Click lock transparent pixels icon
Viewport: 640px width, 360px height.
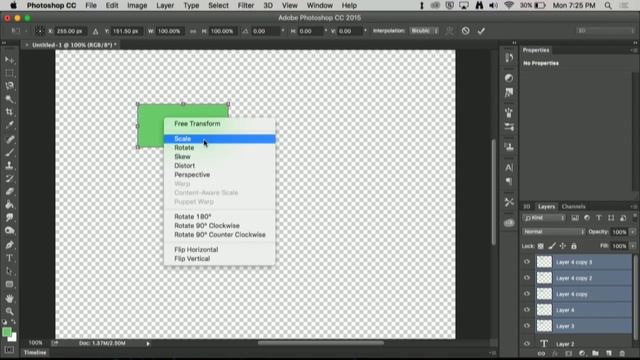(x=540, y=246)
